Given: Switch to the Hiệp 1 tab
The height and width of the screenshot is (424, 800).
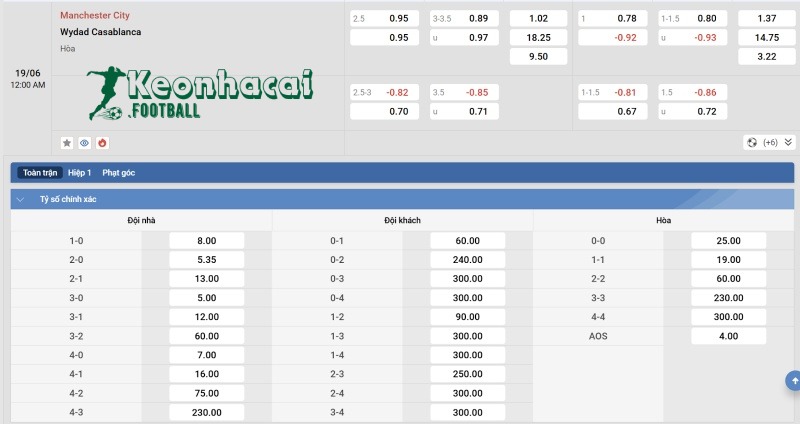Looking at the screenshot, I should 80,173.
